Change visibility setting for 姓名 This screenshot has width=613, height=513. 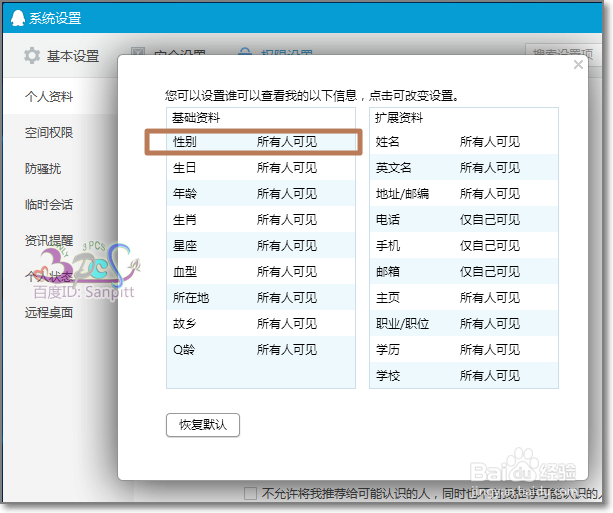(x=490, y=142)
